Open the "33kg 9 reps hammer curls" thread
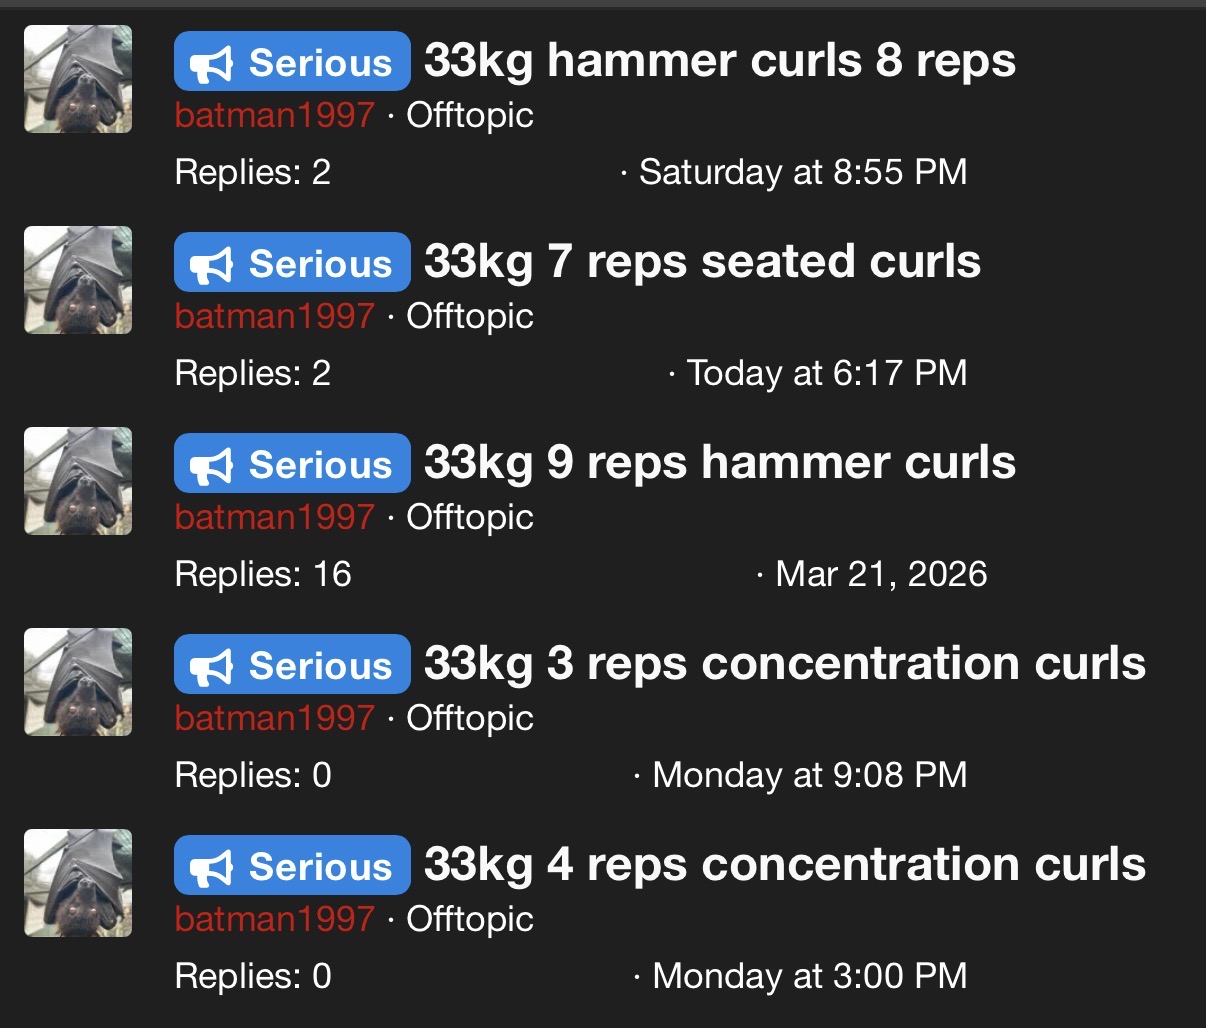The image size is (1206, 1028). 719,463
